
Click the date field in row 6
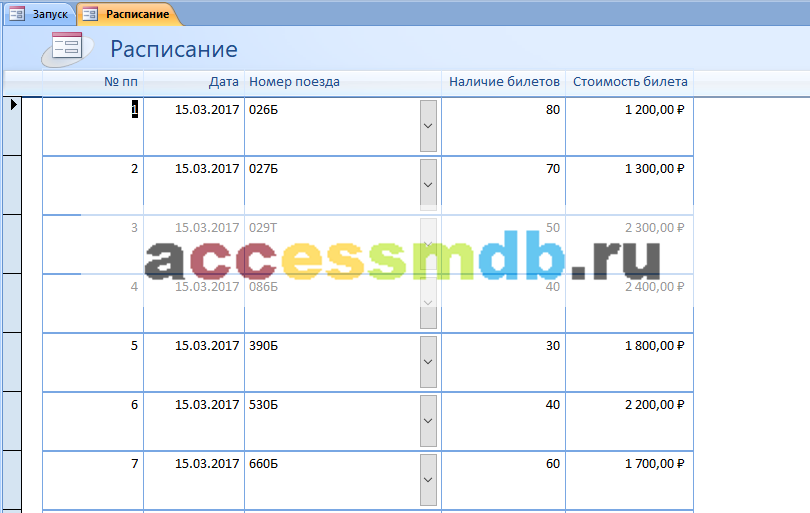[194, 421]
